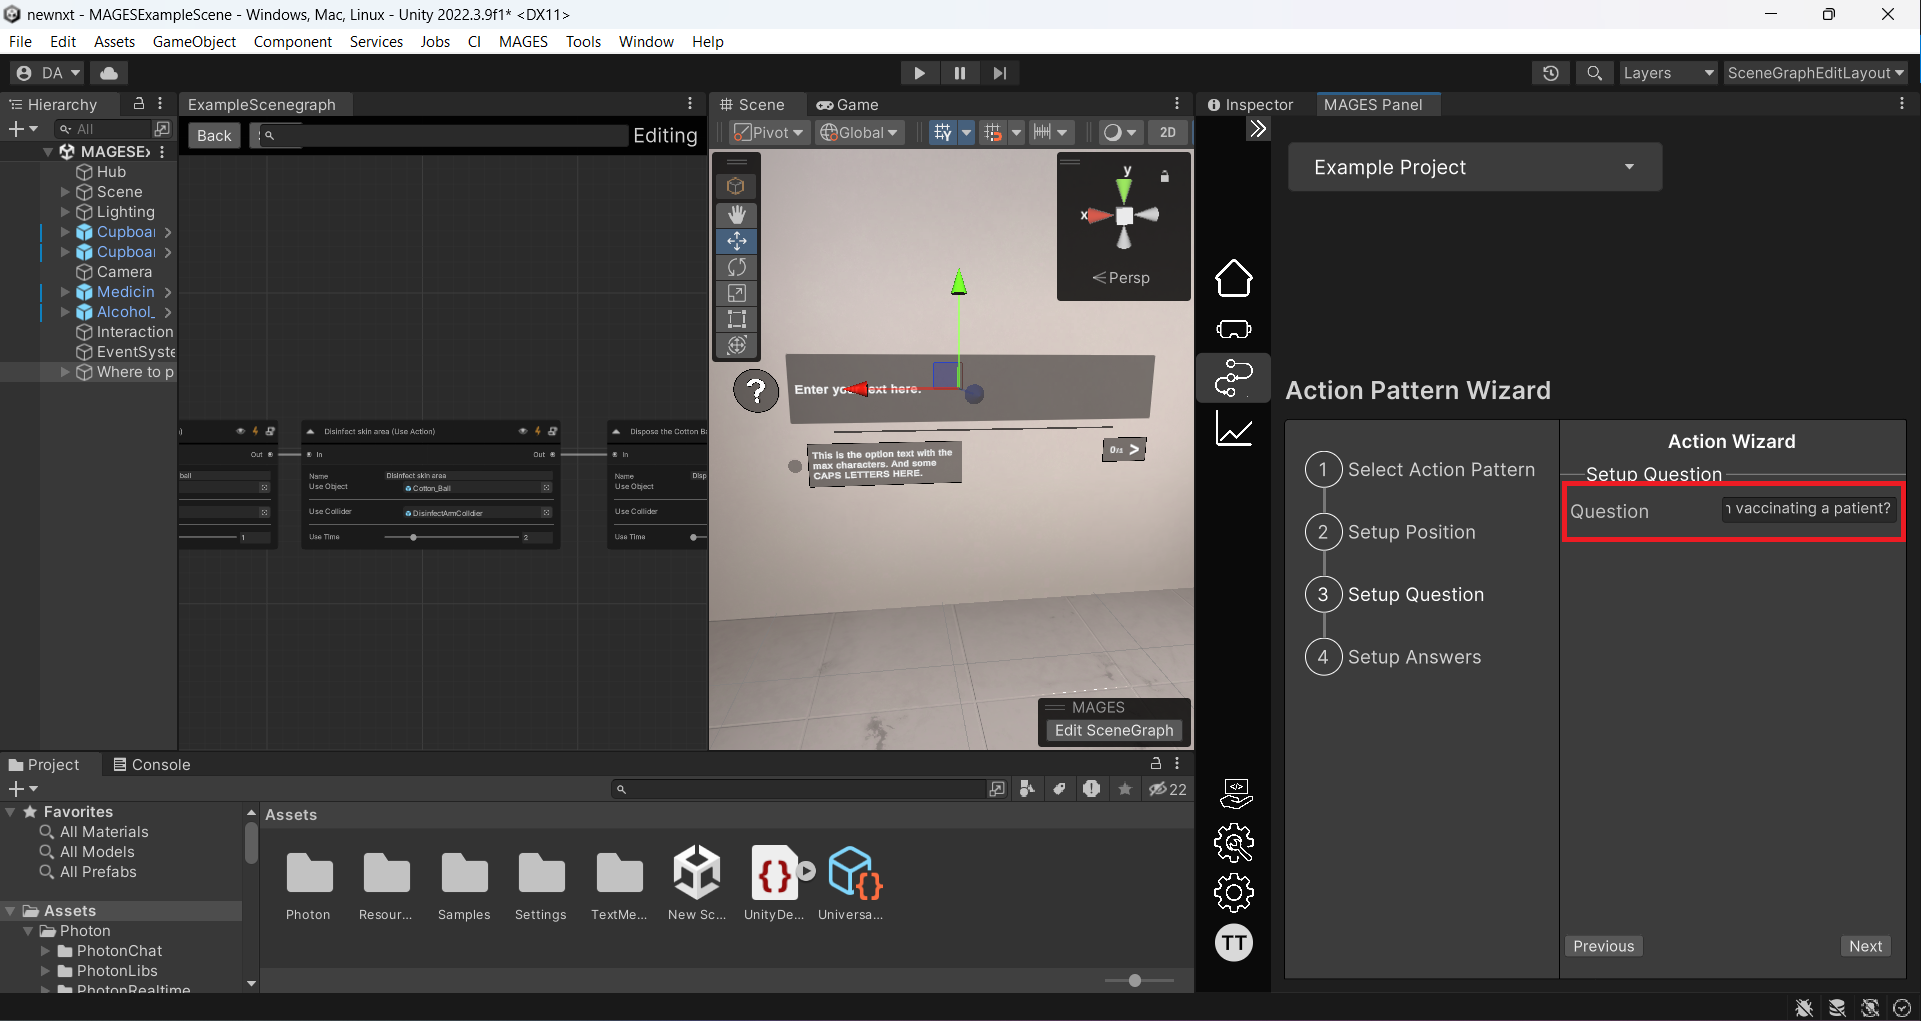Open the scenegraph section icon in MAGES Panel

pyautogui.click(x=1234, y=378)
